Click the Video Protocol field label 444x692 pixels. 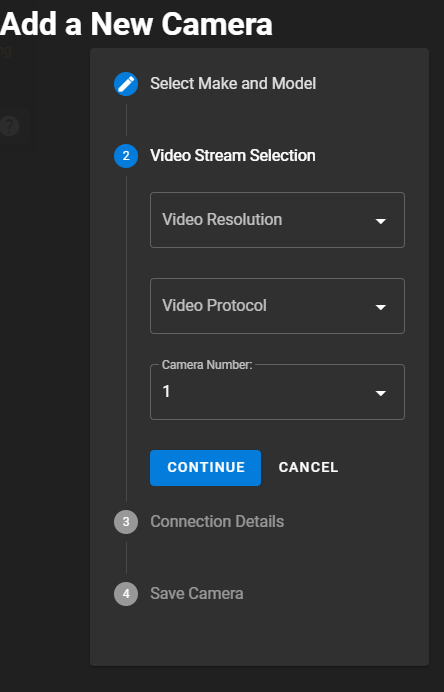pyautogui.click(x=214, y=305)
